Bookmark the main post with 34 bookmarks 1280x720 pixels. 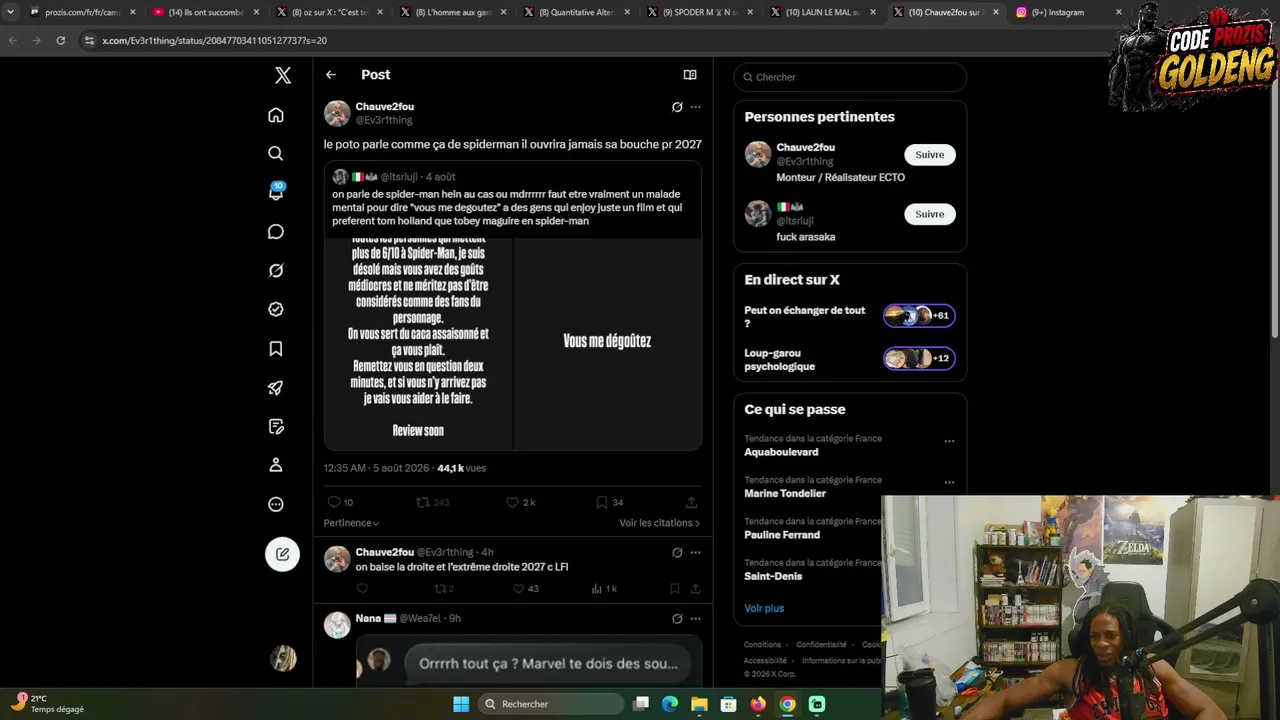(609, 502)
